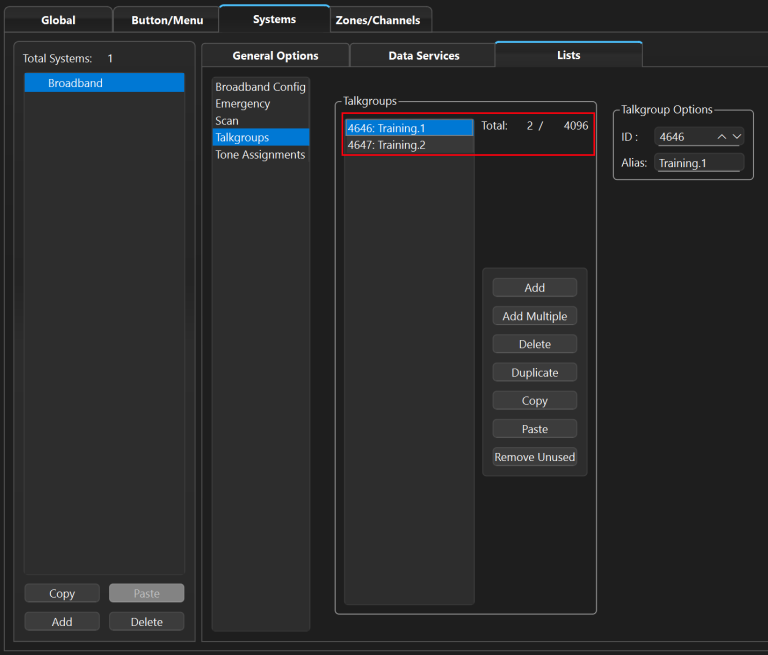Click the Remove Unused button
This screenshot has height=655, width=768.
coord(534,457)
